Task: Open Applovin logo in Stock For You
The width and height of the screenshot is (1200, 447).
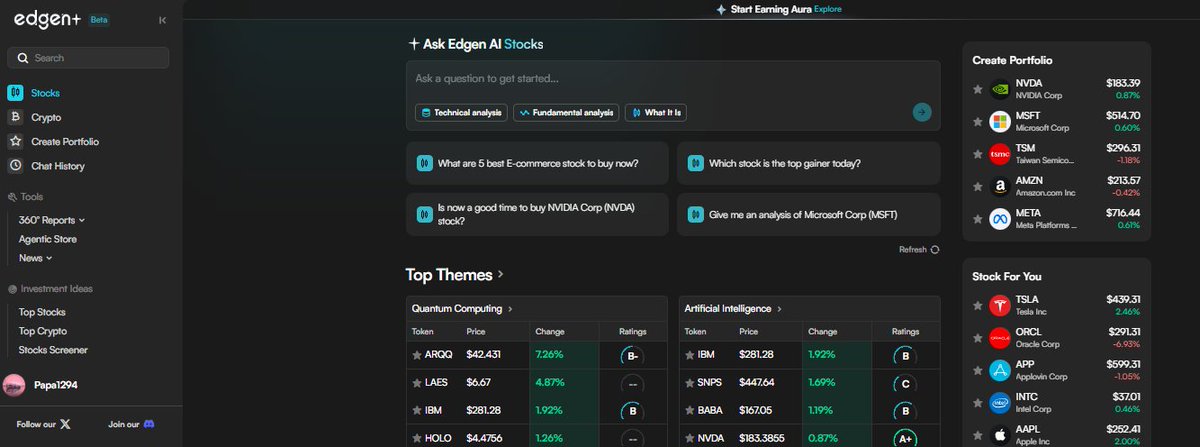Action: pyautogui.click(x=999, y=370)
